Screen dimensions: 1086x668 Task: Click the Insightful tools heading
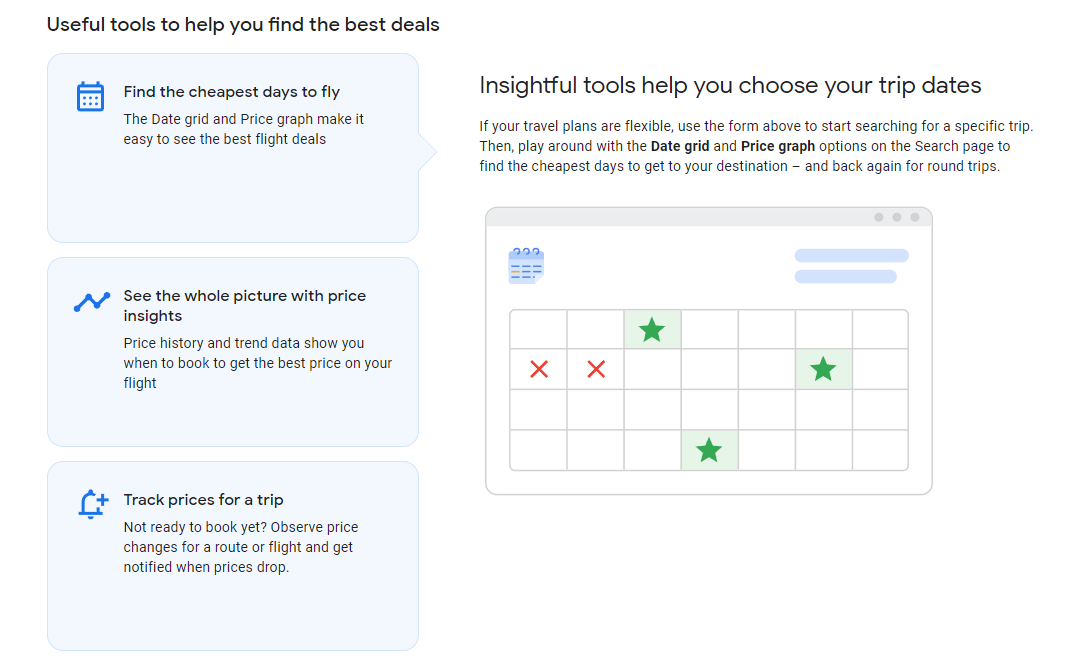[730, 85]
